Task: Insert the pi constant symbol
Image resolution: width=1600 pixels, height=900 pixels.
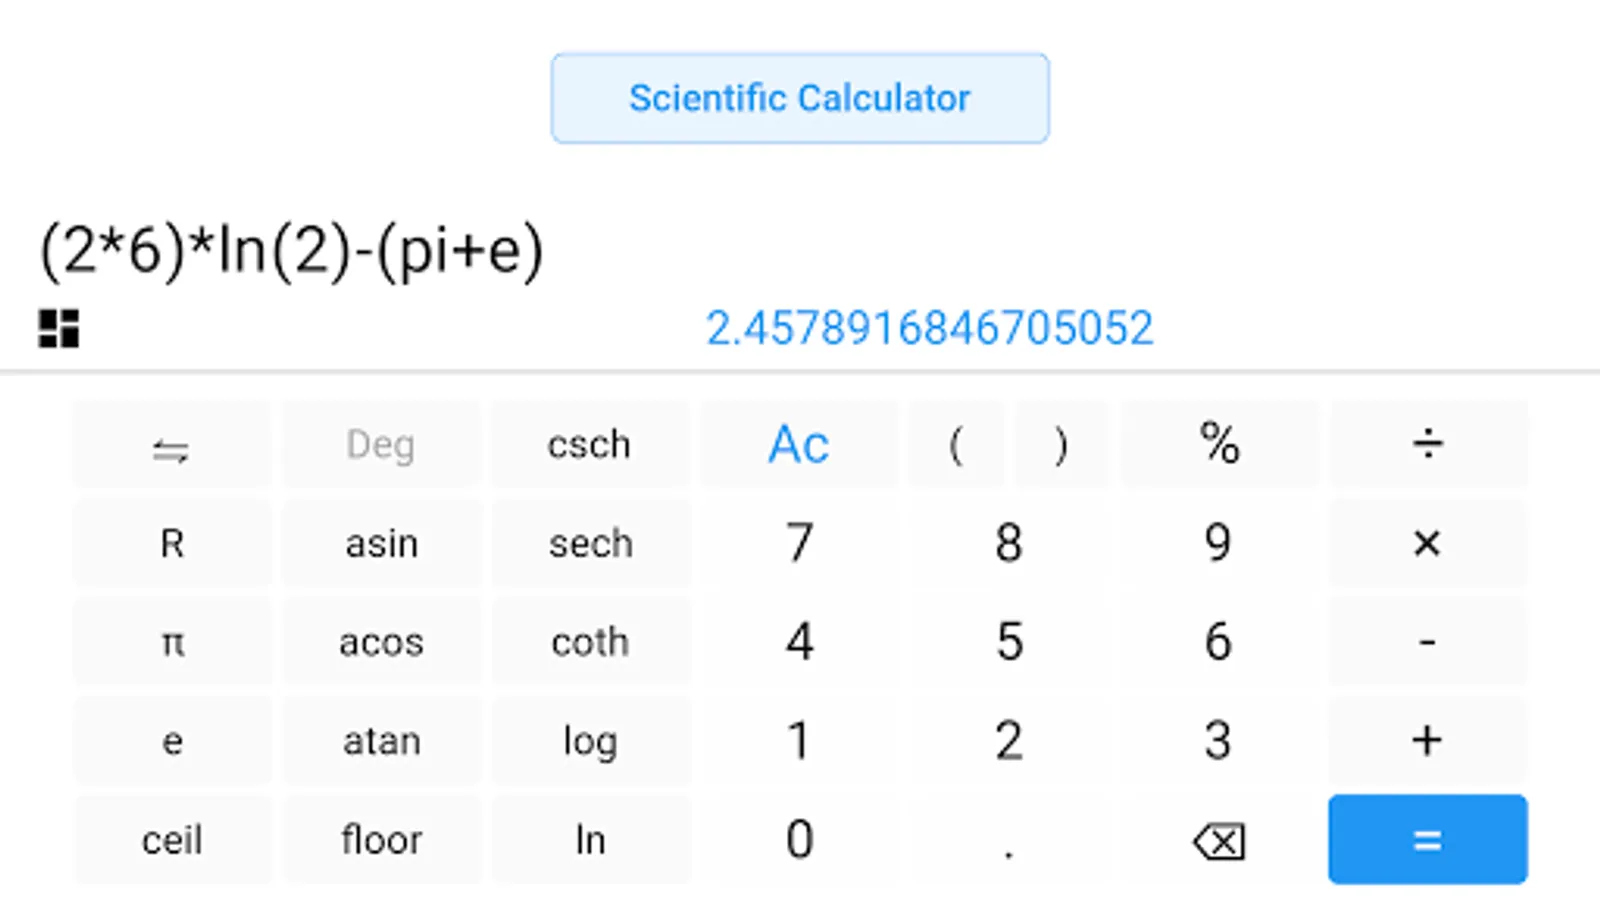Action: pos(172,642)
